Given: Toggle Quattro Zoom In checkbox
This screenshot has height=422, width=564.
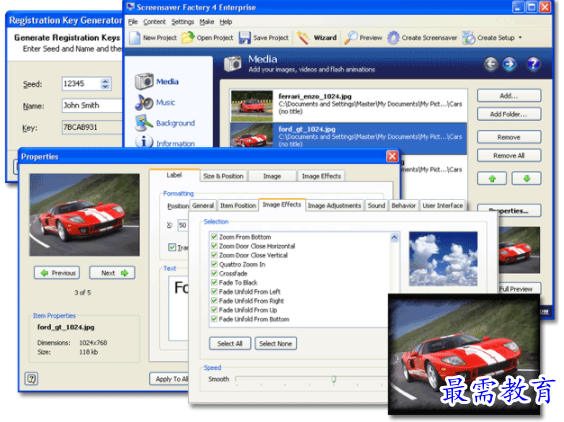Looking at the screenshot, I should 214,264.
